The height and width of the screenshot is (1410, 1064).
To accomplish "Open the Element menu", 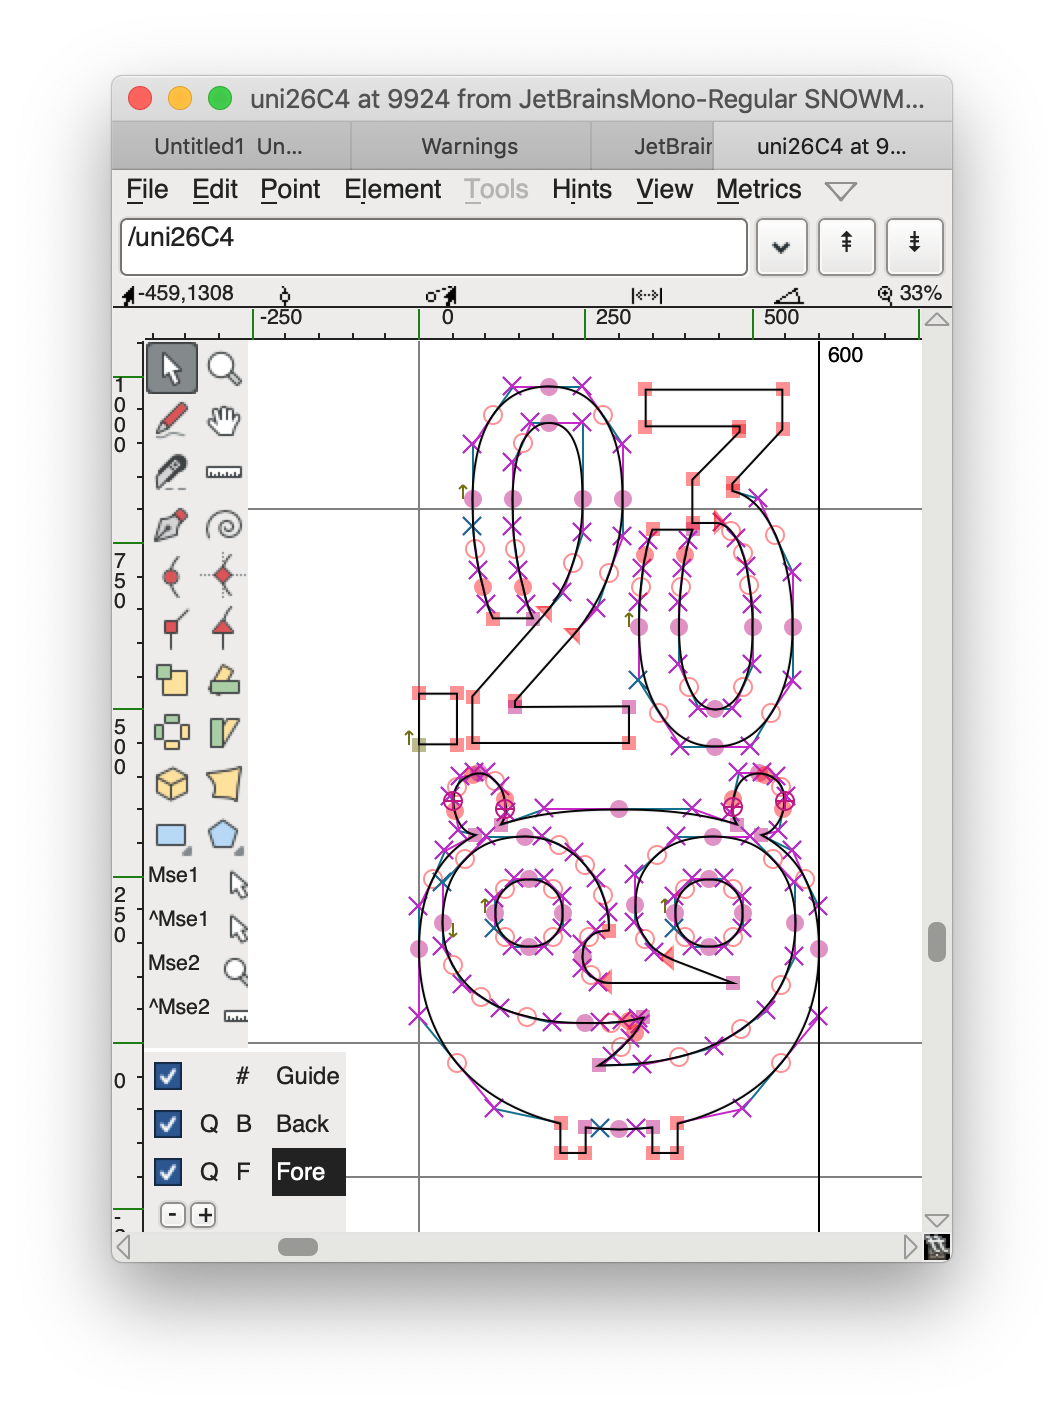I will pos(392,190).
